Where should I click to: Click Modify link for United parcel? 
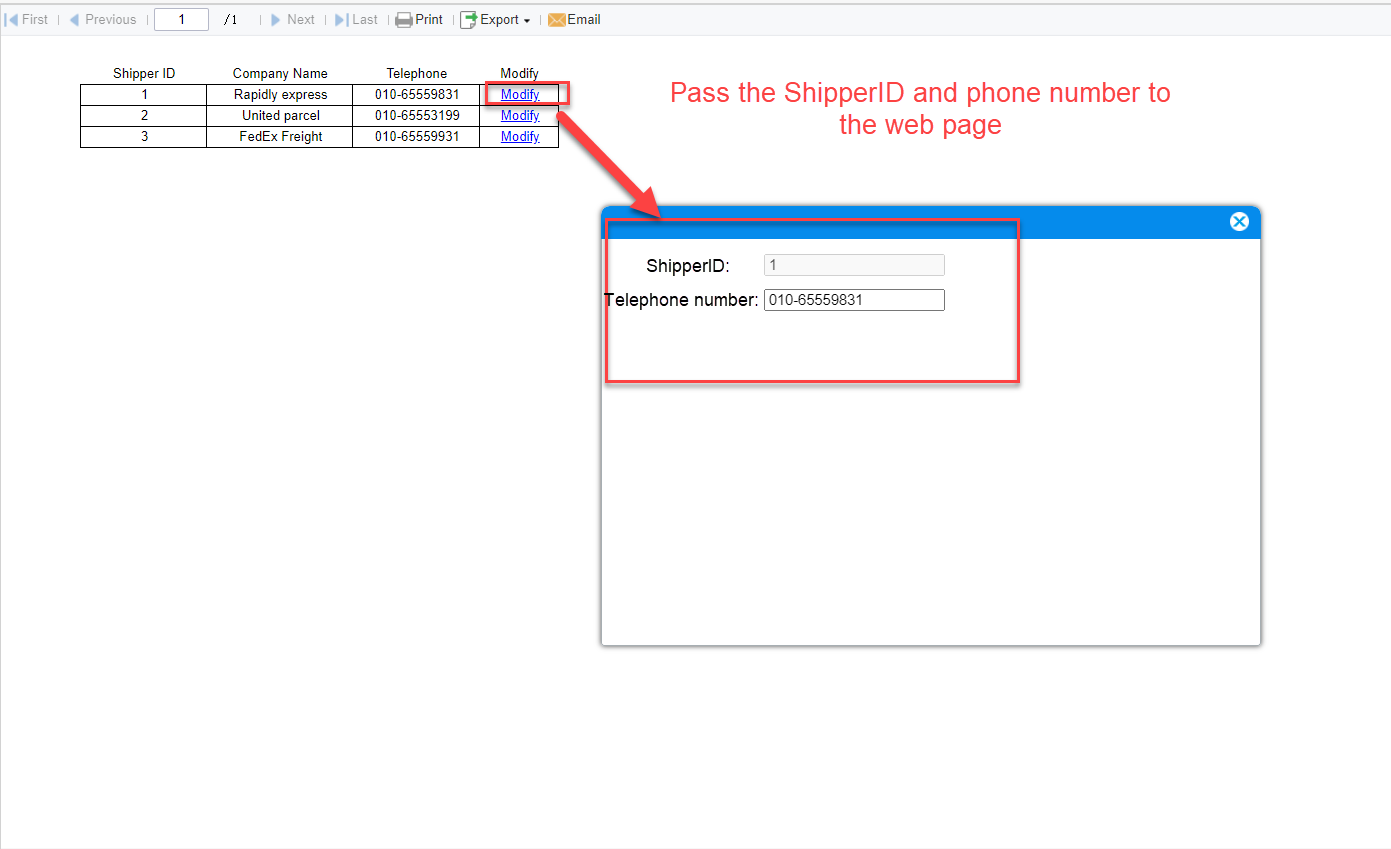(520, 116)
